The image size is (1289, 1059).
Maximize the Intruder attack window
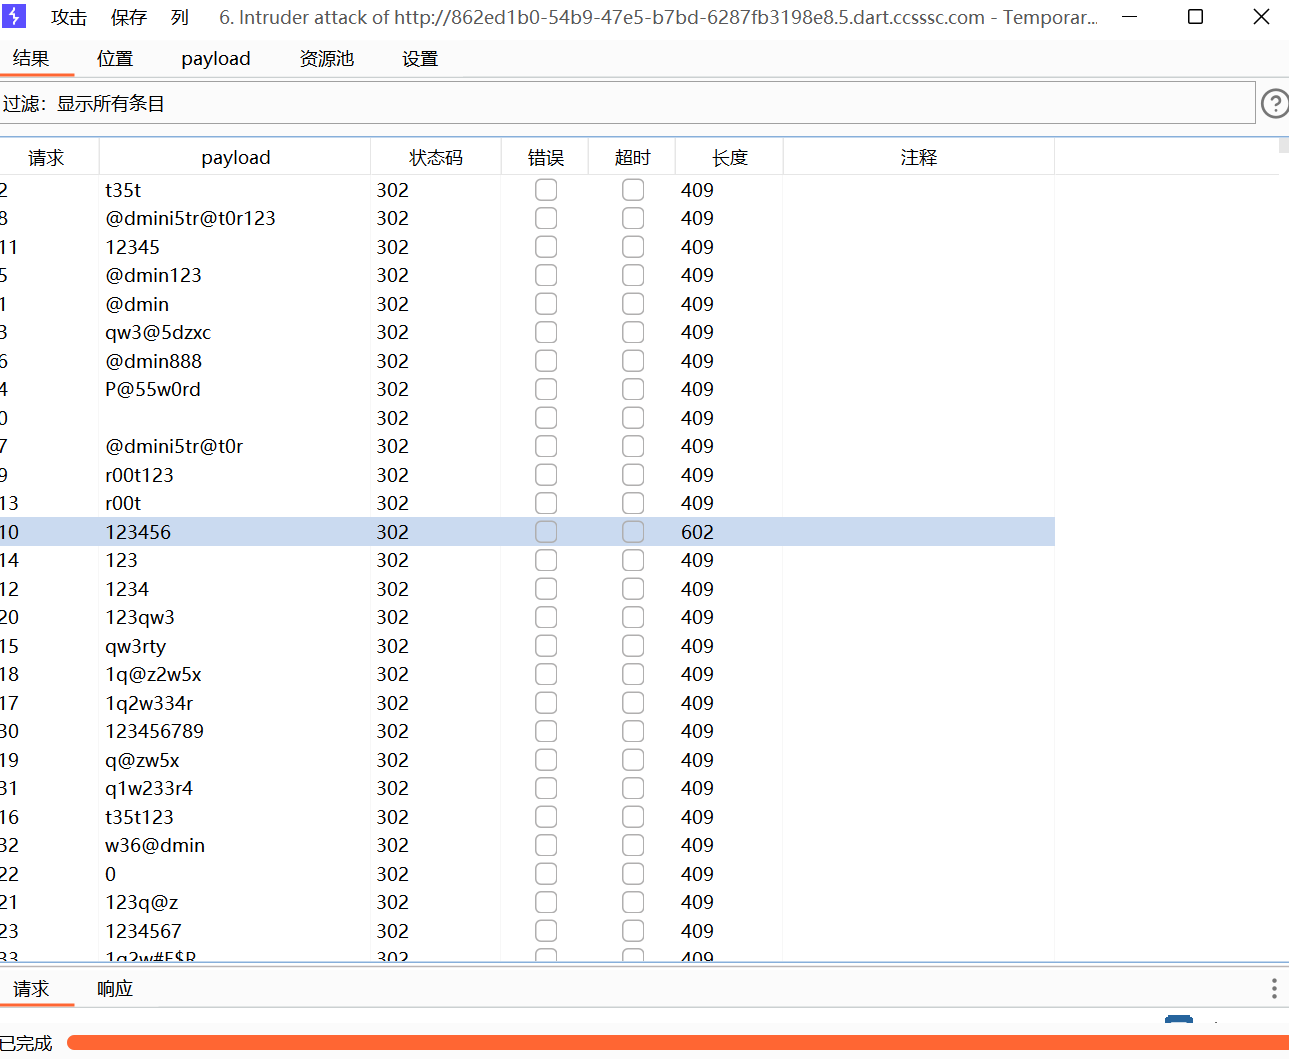[x=1195, y=17]
